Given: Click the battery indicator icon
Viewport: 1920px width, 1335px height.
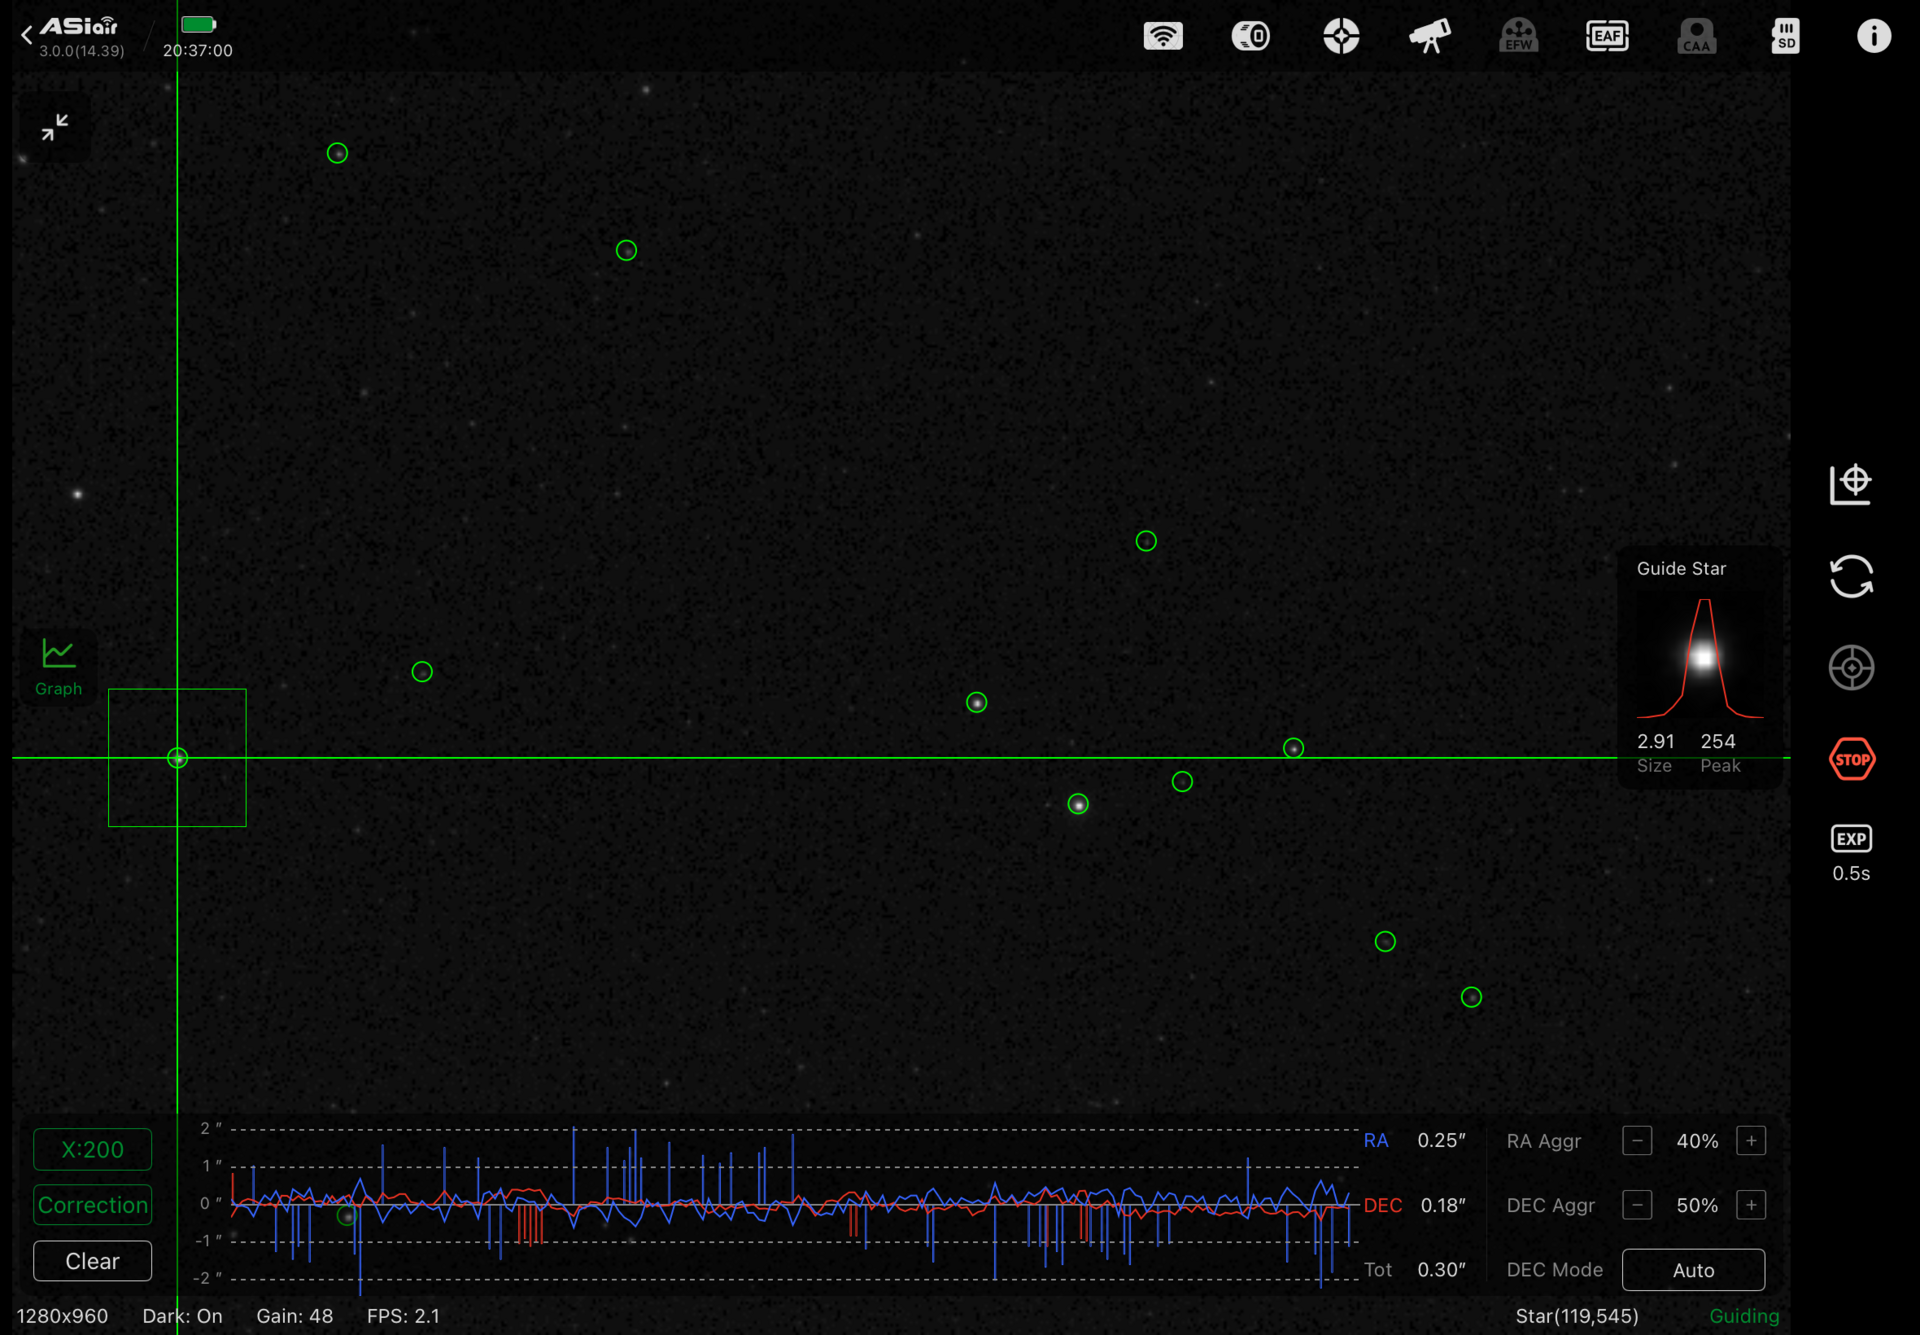Looking at the screenshot, I should [198, 24].
